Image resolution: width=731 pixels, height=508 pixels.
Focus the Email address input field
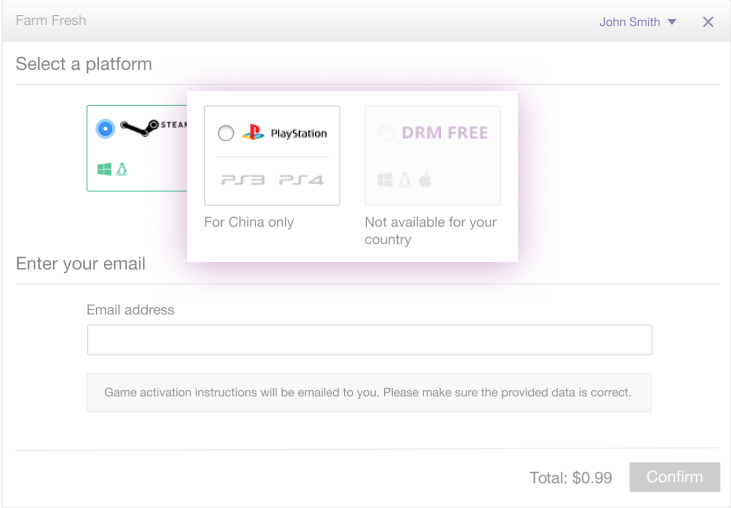pyautogui.click(x=369, y=340)
